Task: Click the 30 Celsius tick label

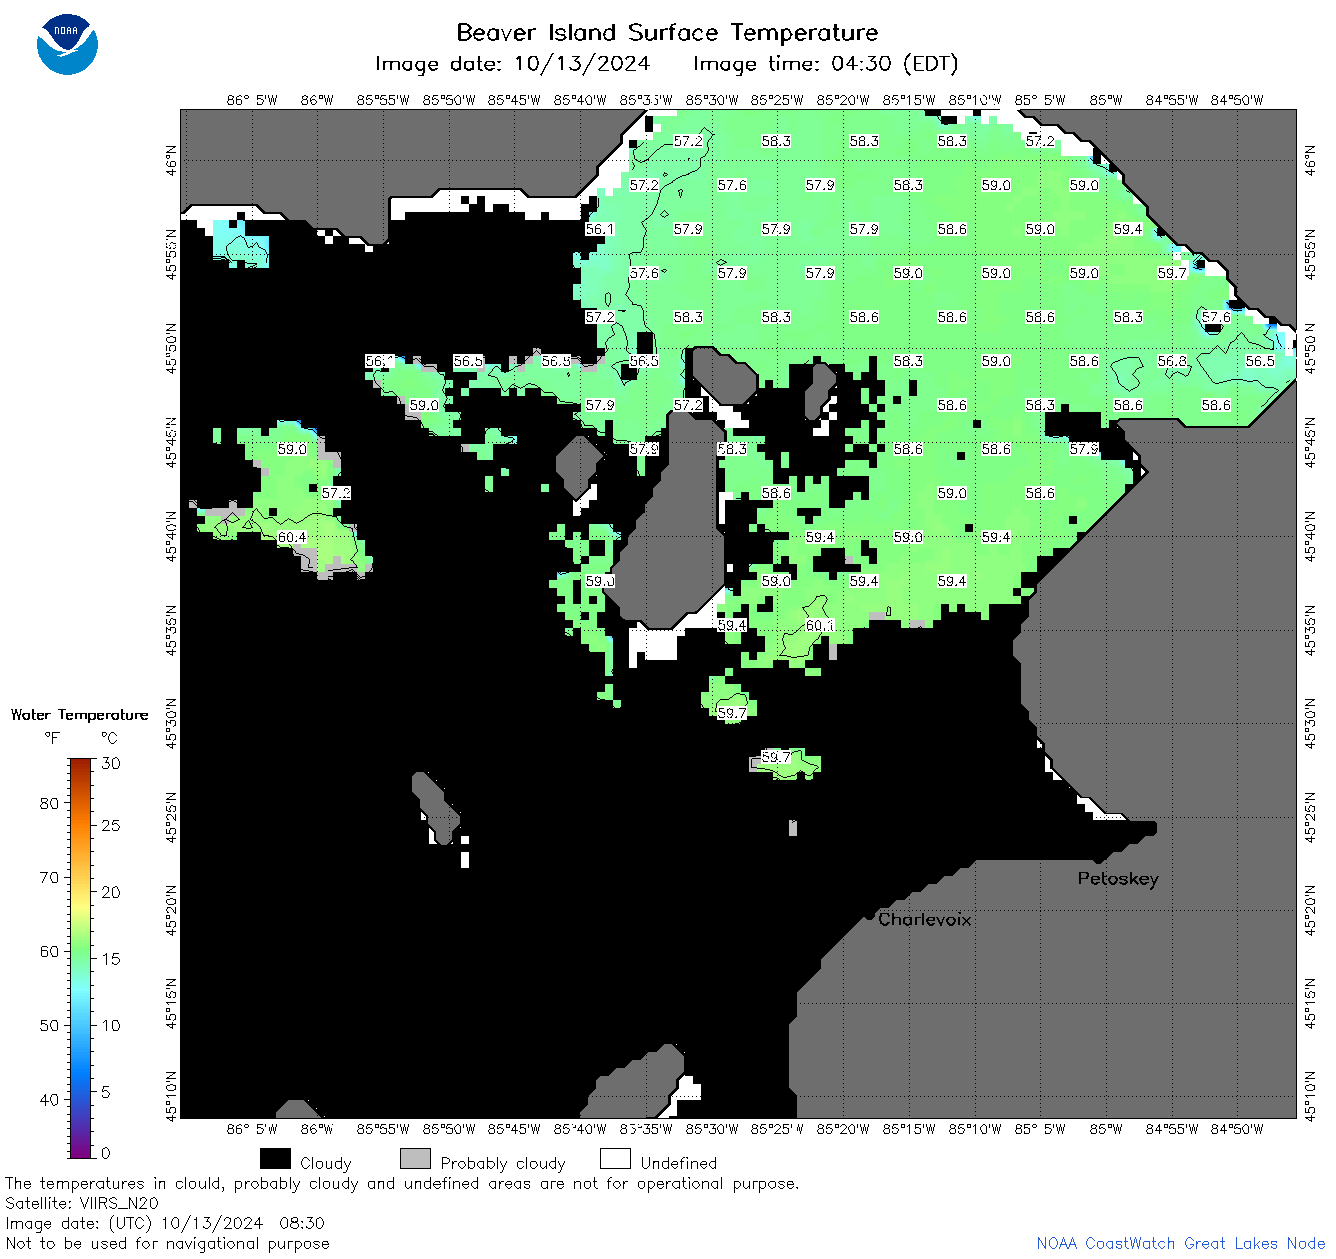Action: pyautogui.click(x=111, y=764)
